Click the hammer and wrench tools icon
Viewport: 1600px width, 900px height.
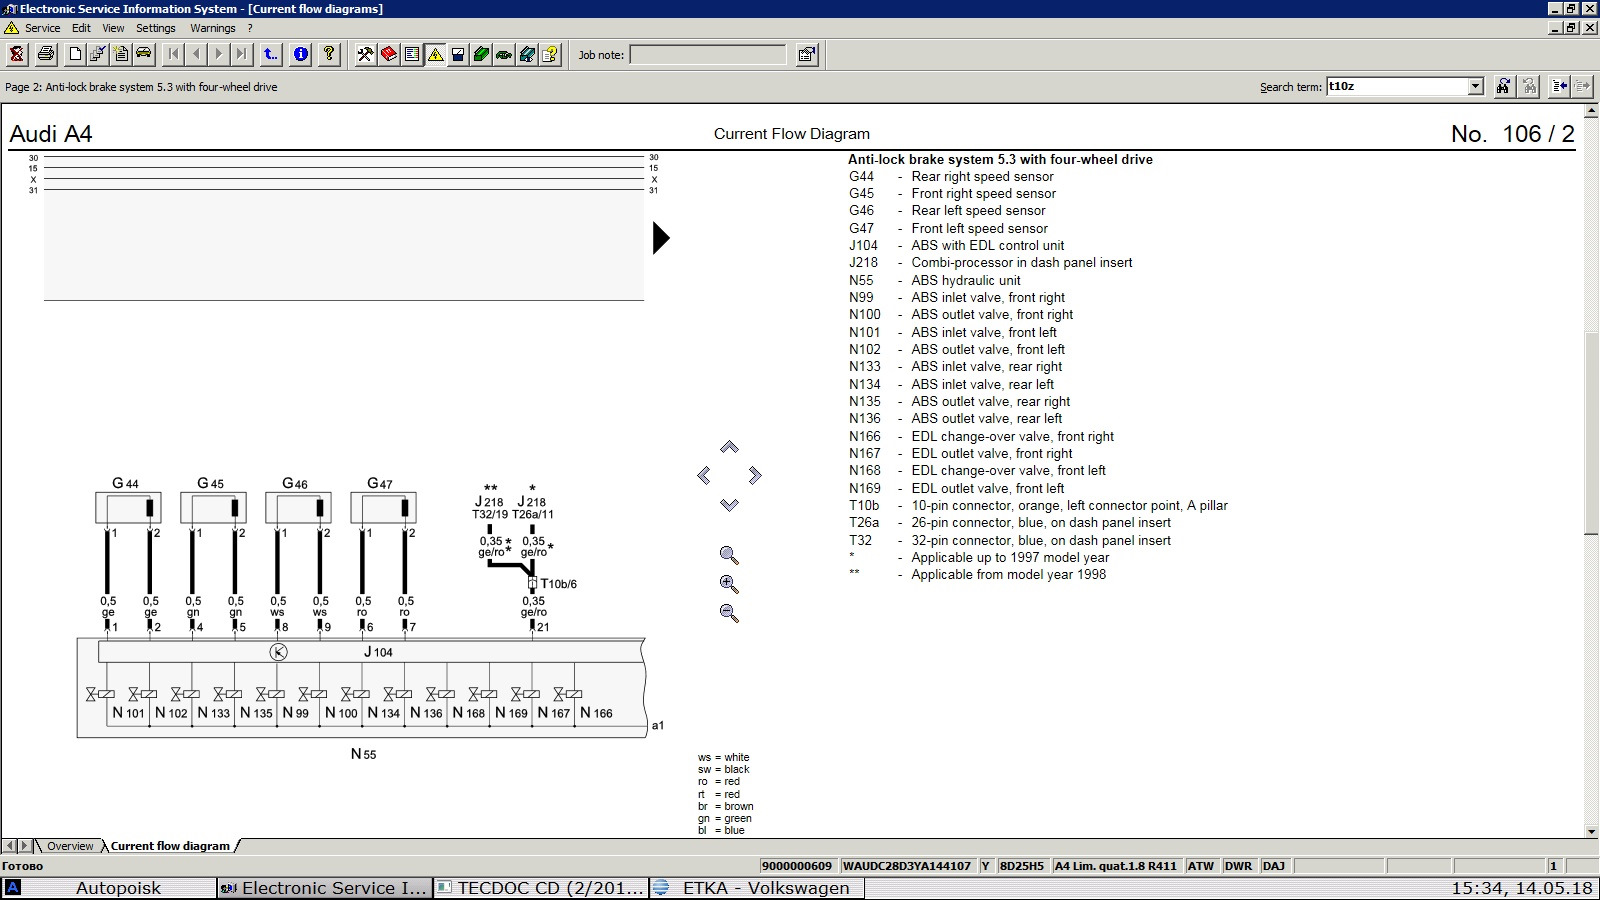click(x=365, y=55)
